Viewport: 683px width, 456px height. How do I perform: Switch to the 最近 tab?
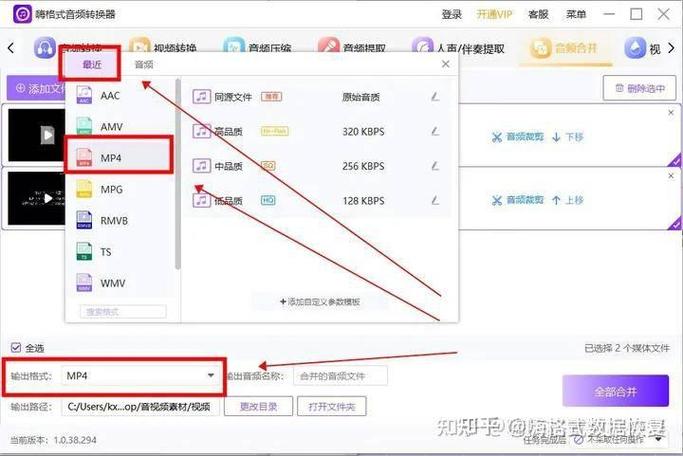tap(91, 64)
